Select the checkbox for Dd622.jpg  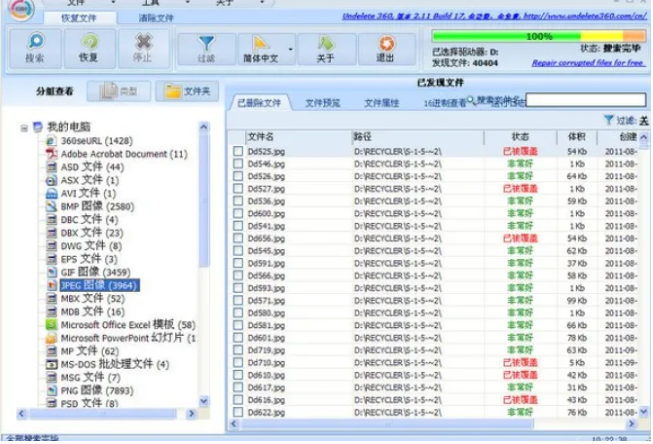click(238, 412)
